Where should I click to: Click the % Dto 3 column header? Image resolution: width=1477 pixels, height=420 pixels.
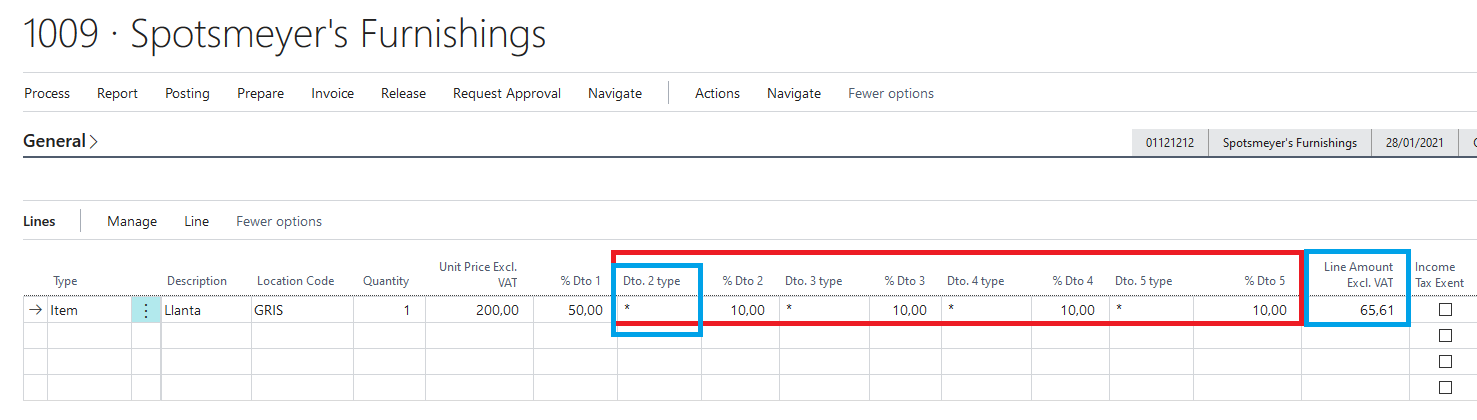click(905, 281)
